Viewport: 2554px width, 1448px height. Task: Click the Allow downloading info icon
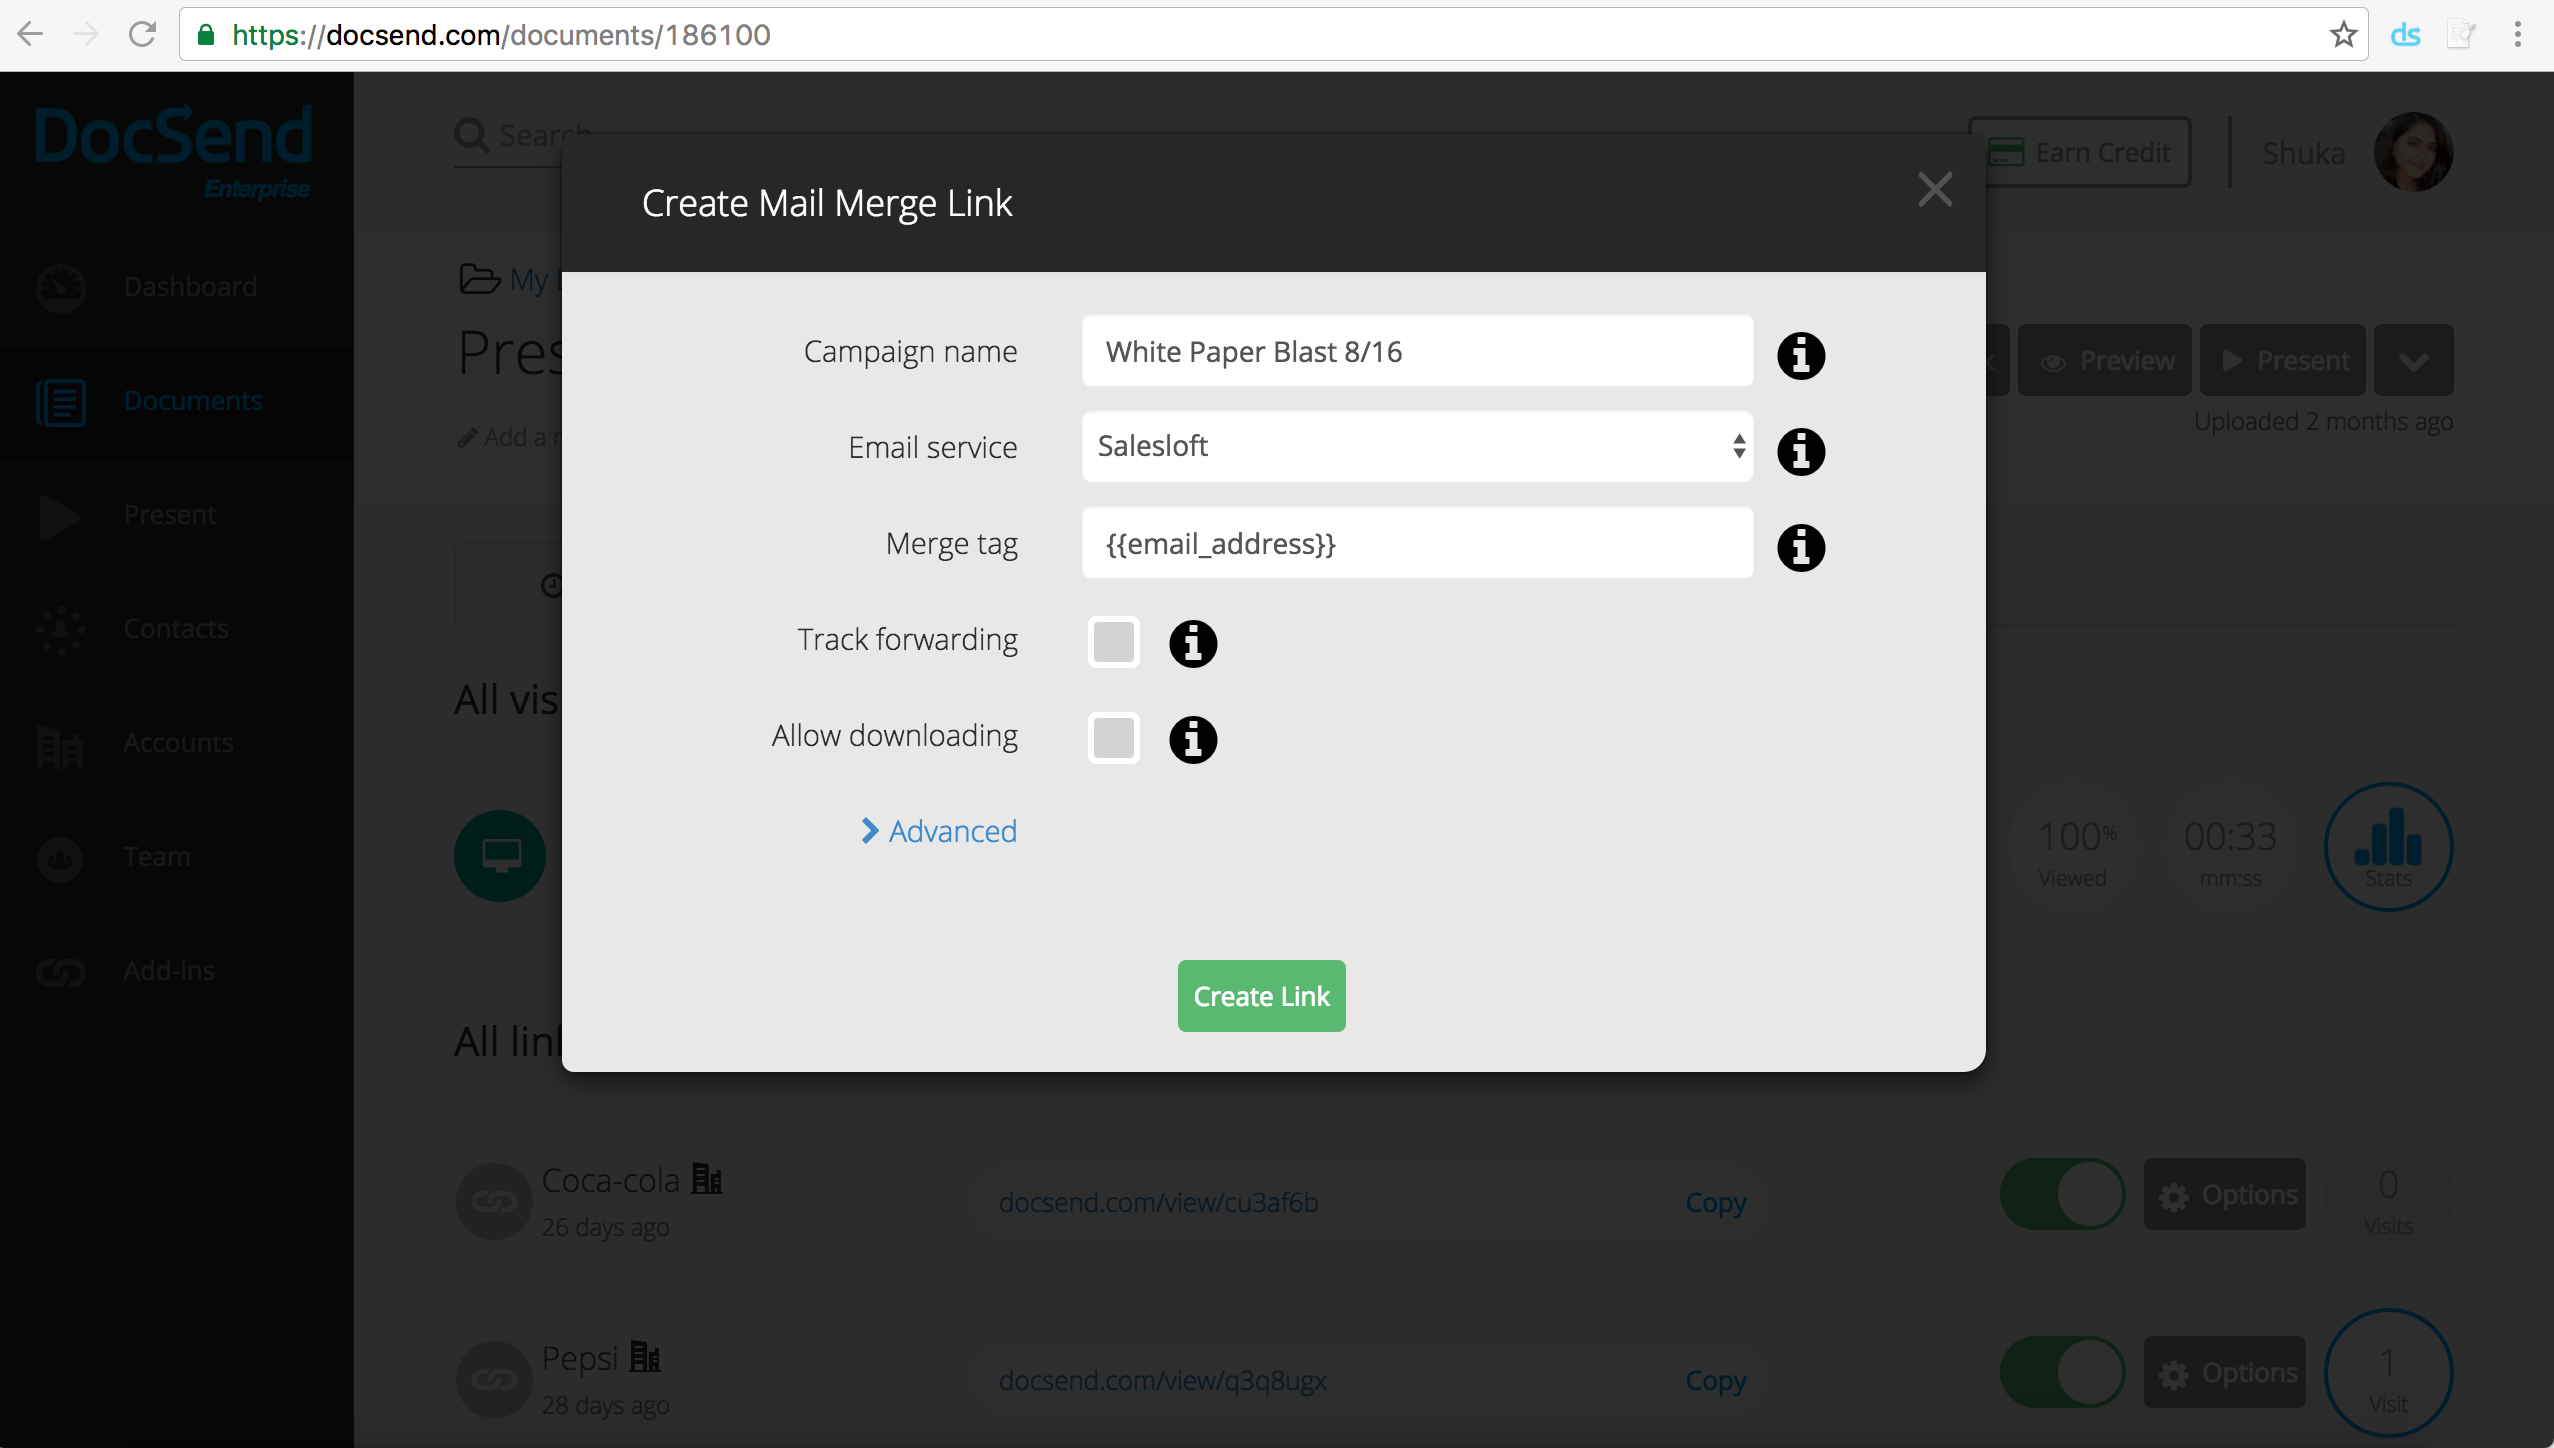[x=1193, y=739]
